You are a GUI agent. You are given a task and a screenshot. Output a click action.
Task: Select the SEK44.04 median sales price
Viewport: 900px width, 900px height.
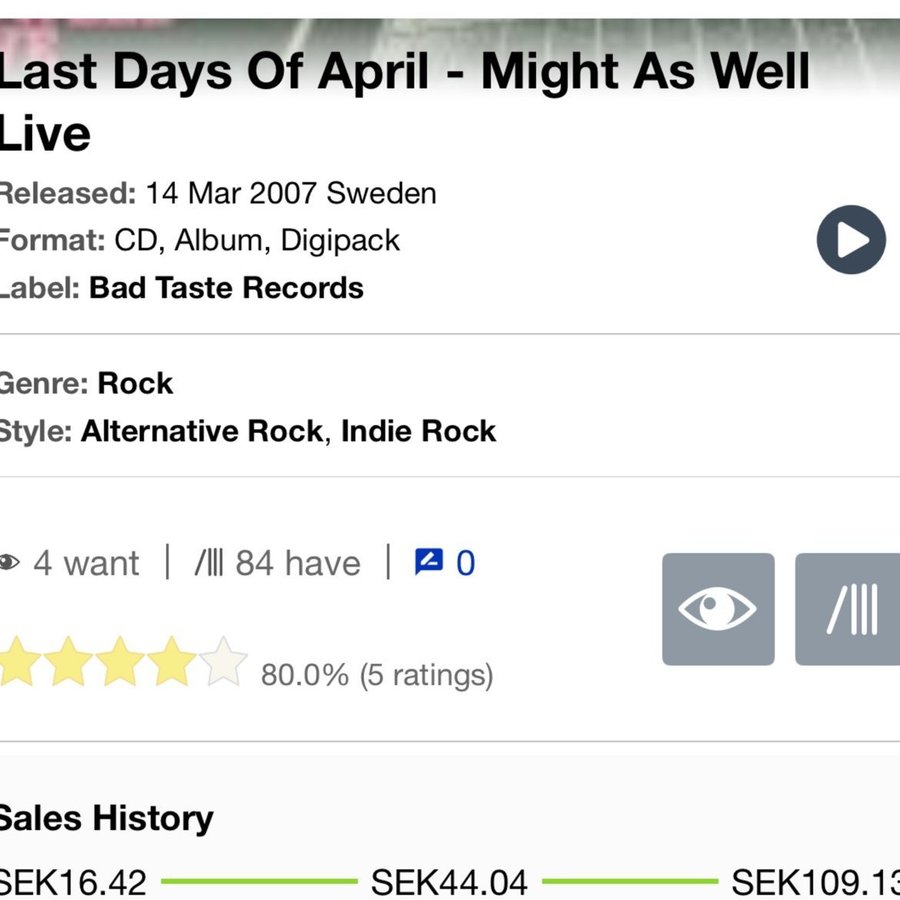coord(449,882)
